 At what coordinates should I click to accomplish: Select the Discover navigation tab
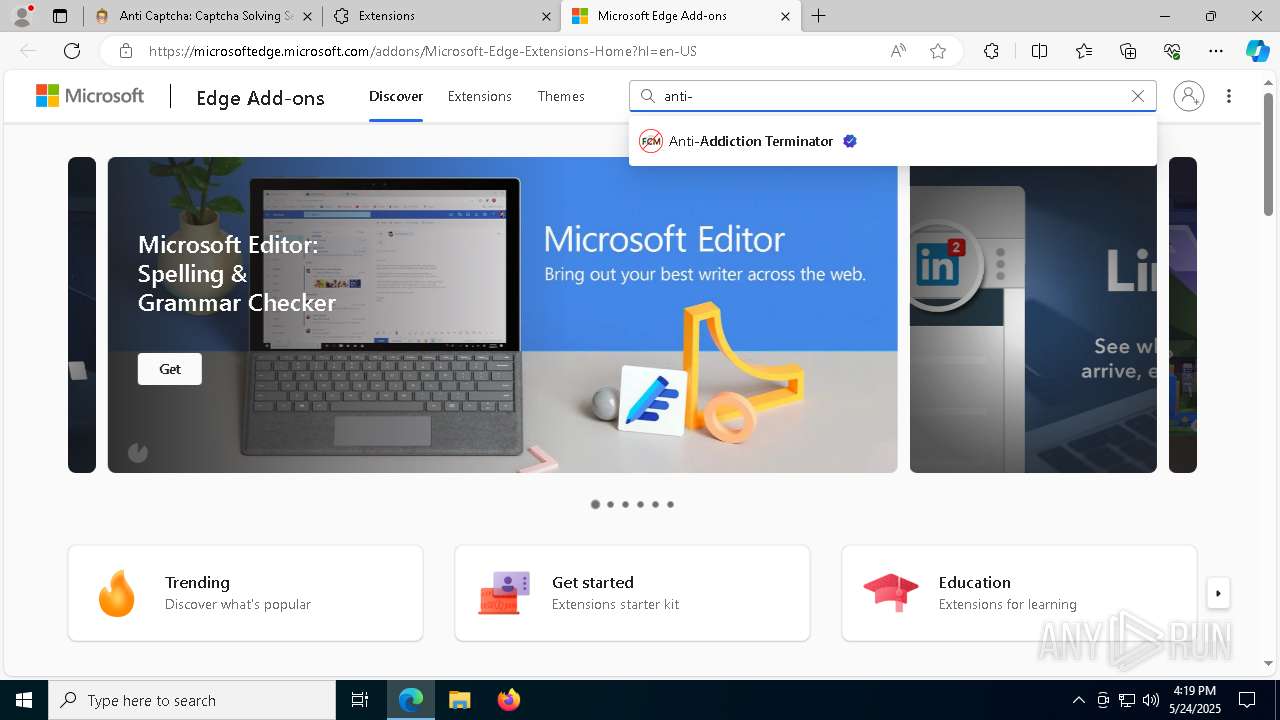coord(396,96)
